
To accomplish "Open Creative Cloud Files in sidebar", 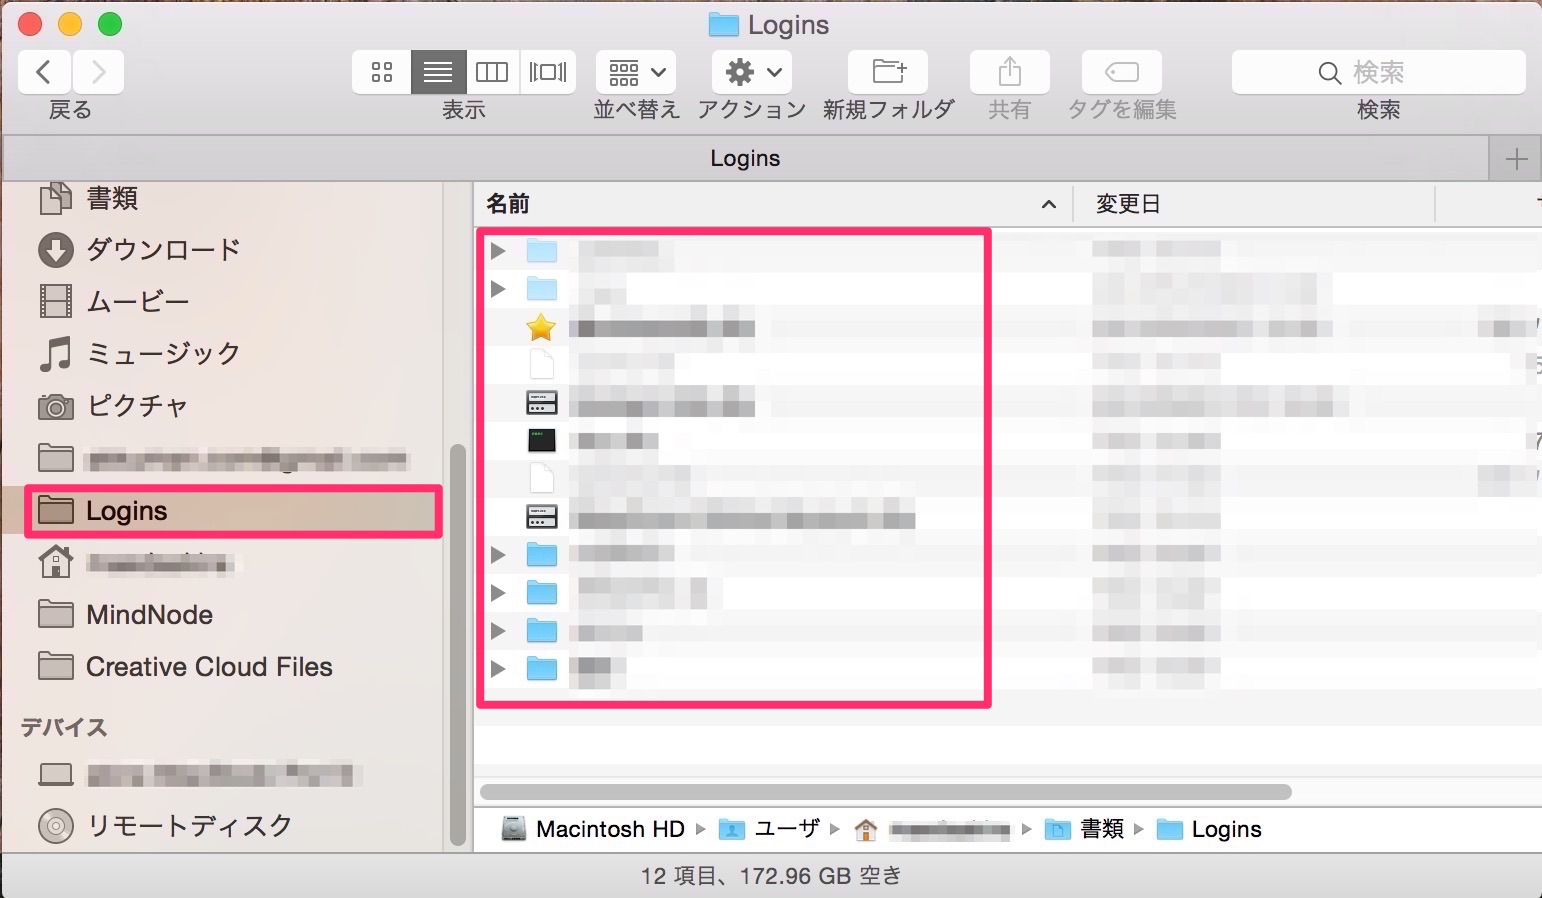I will pos(186,666).
